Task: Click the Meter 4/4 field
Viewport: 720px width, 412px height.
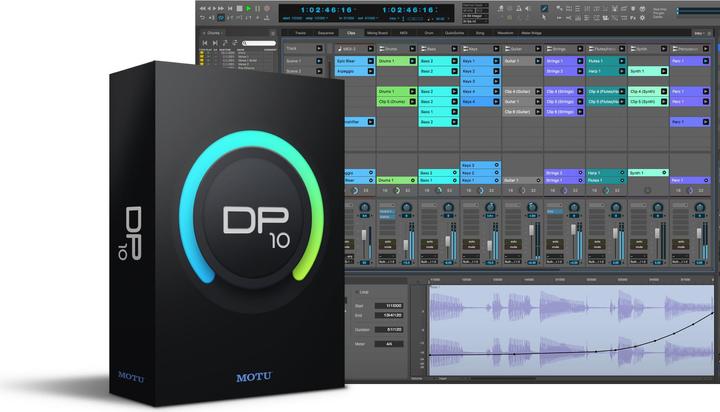Action: point(389,344)
